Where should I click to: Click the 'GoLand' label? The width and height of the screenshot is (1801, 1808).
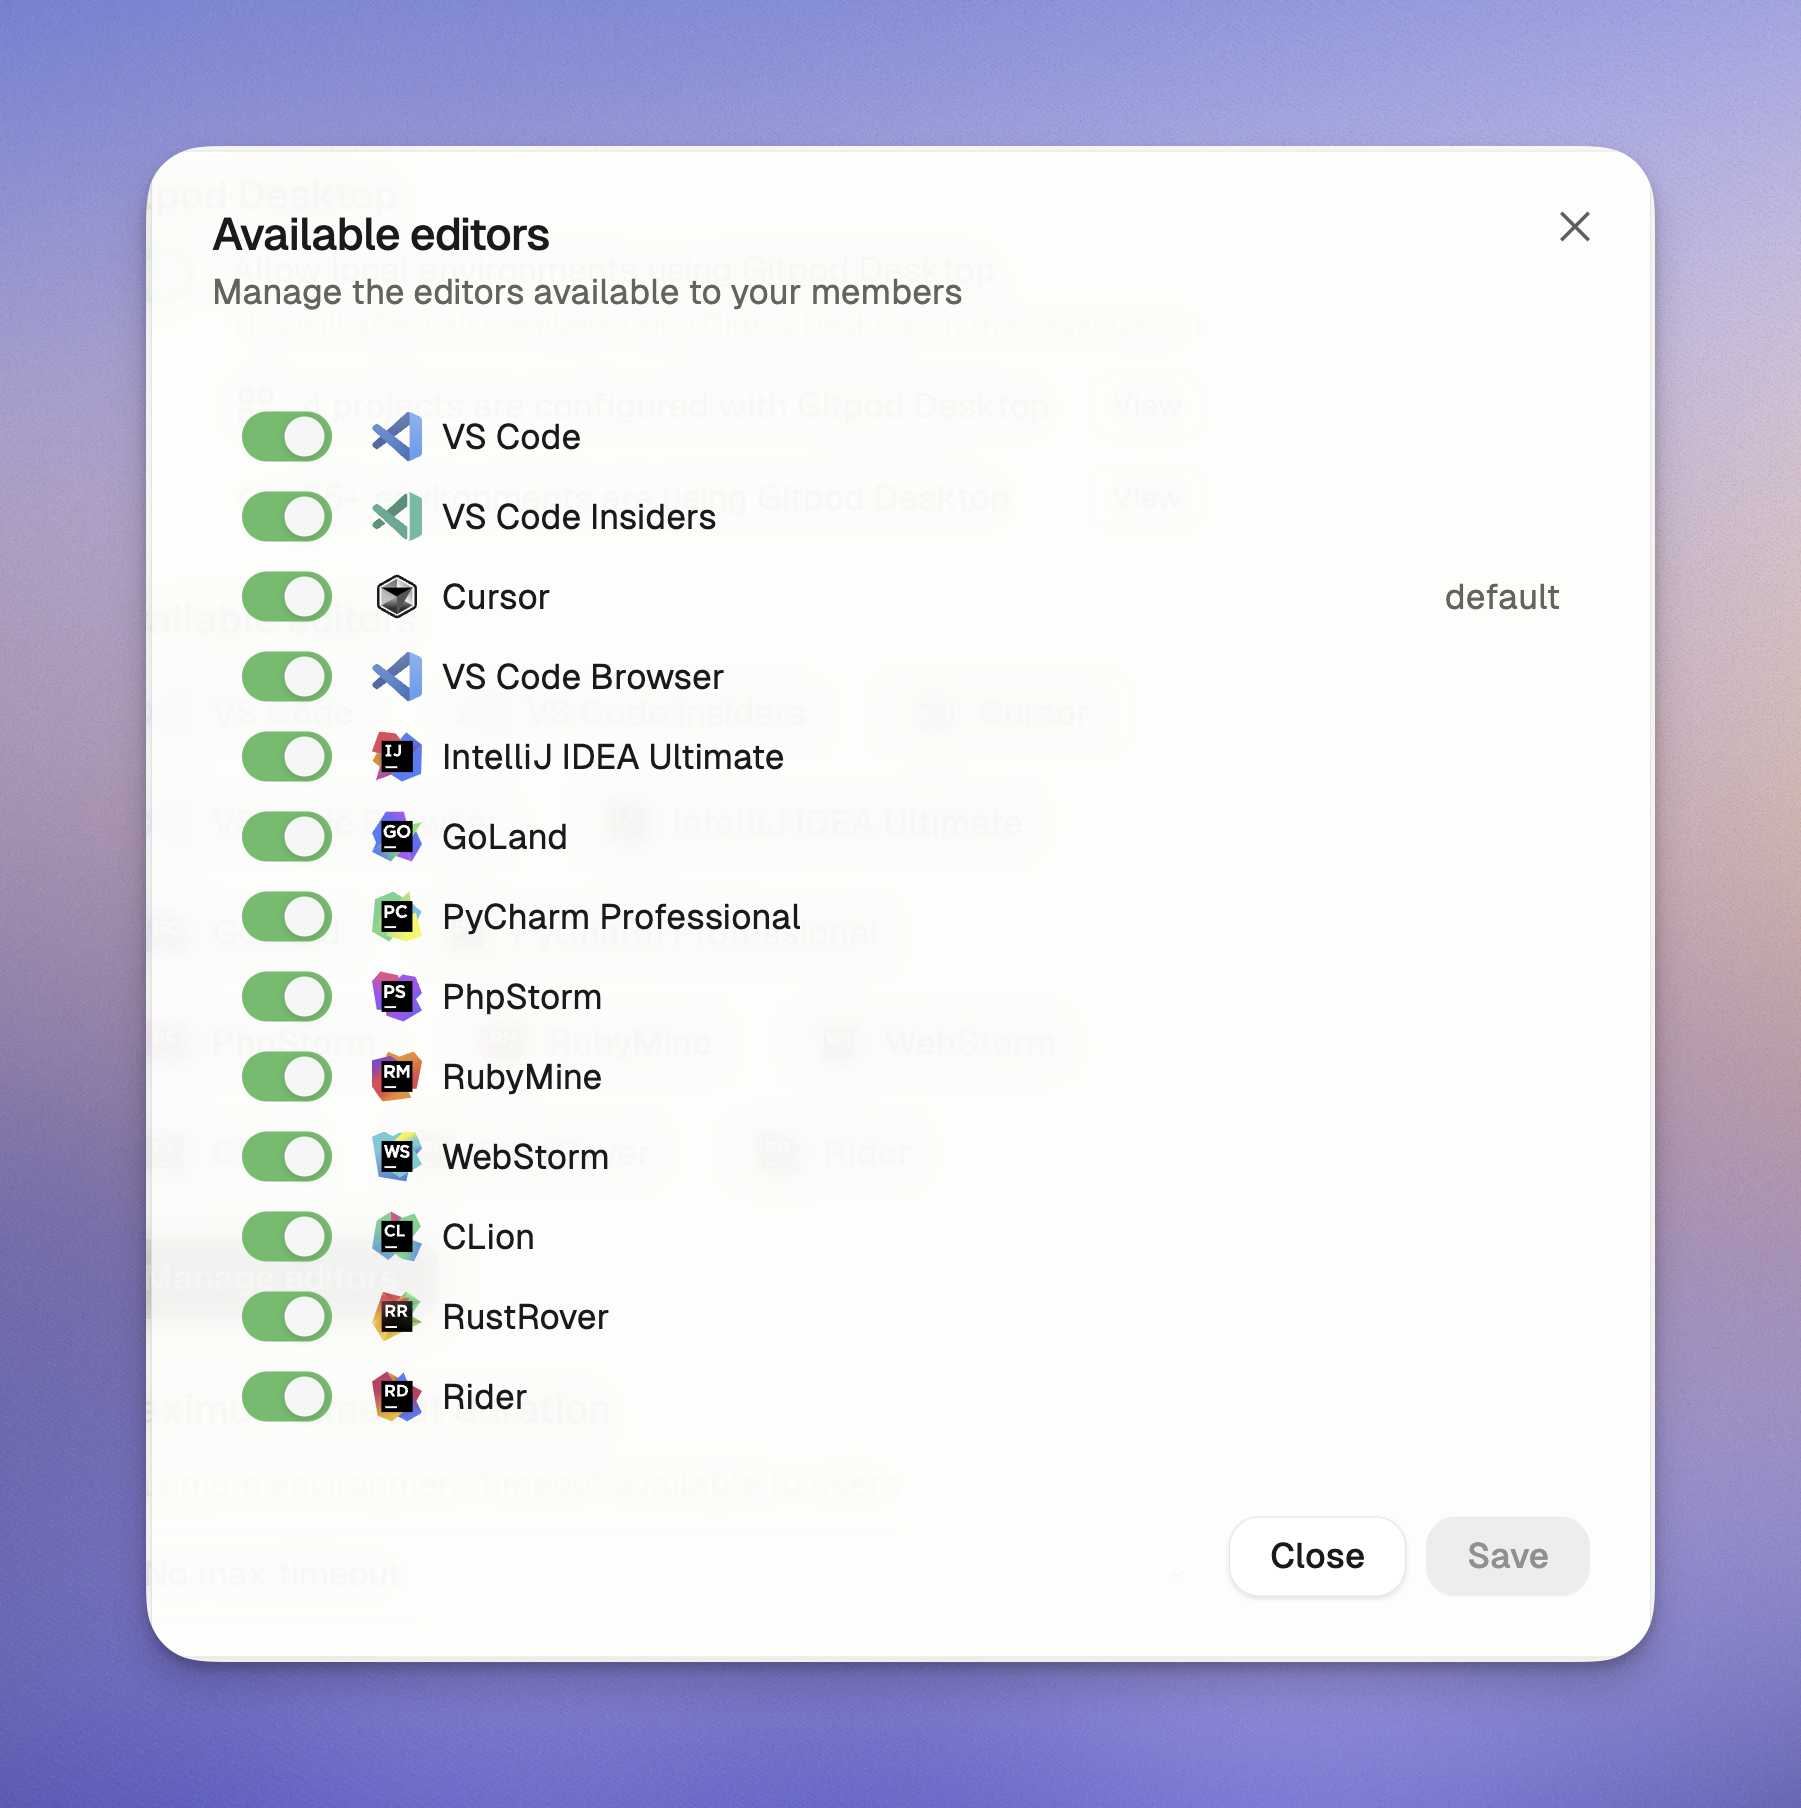coord(505,837)
